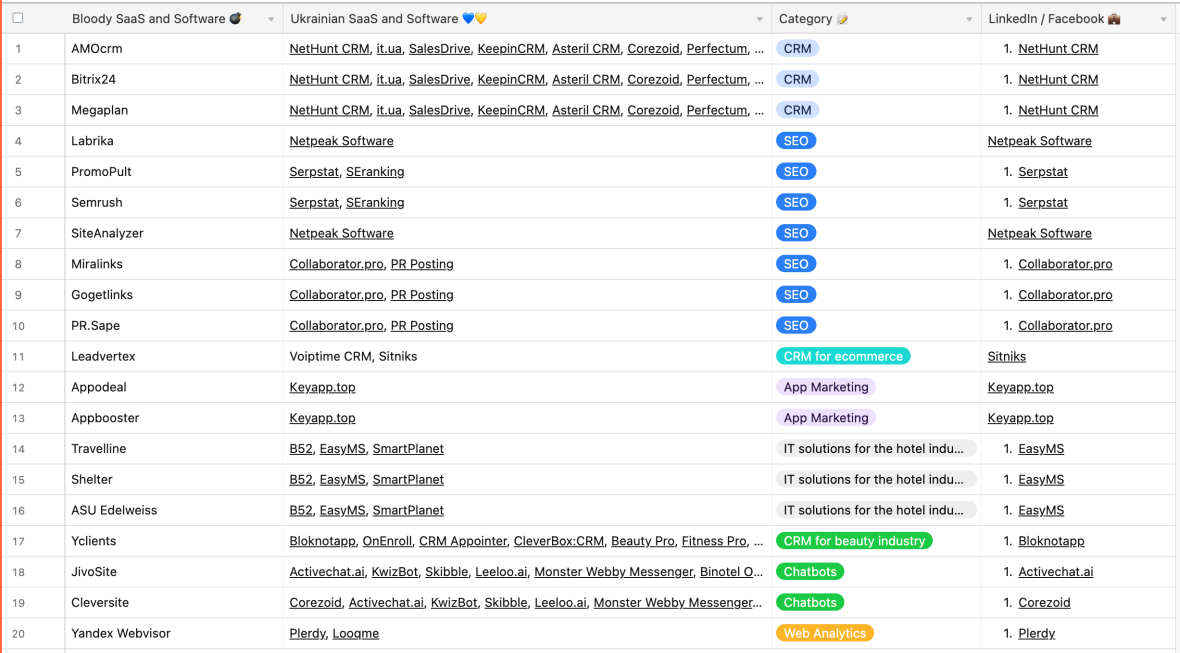
Task: Open it.ua link in Bitrix24 row
Action: point(389,80)
